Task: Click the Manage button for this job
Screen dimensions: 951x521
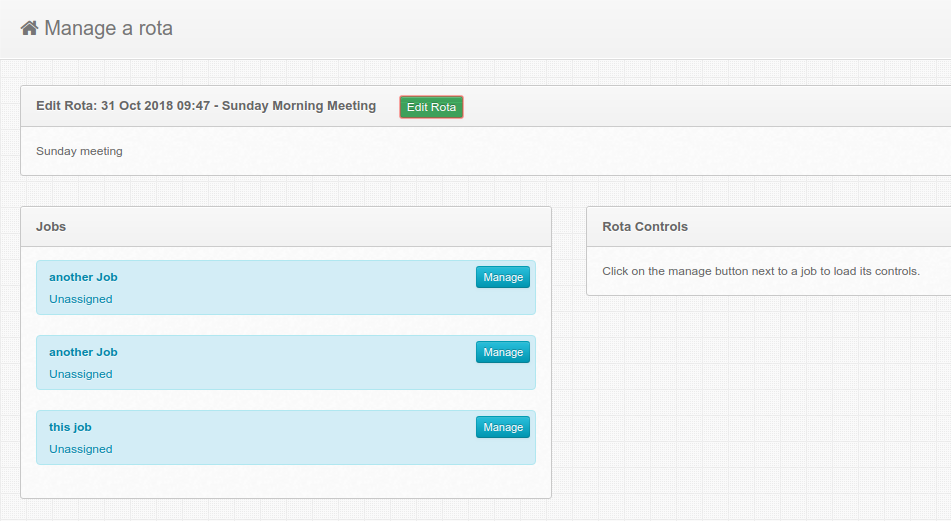Action: pyautogui.click(x=503, y=427)
